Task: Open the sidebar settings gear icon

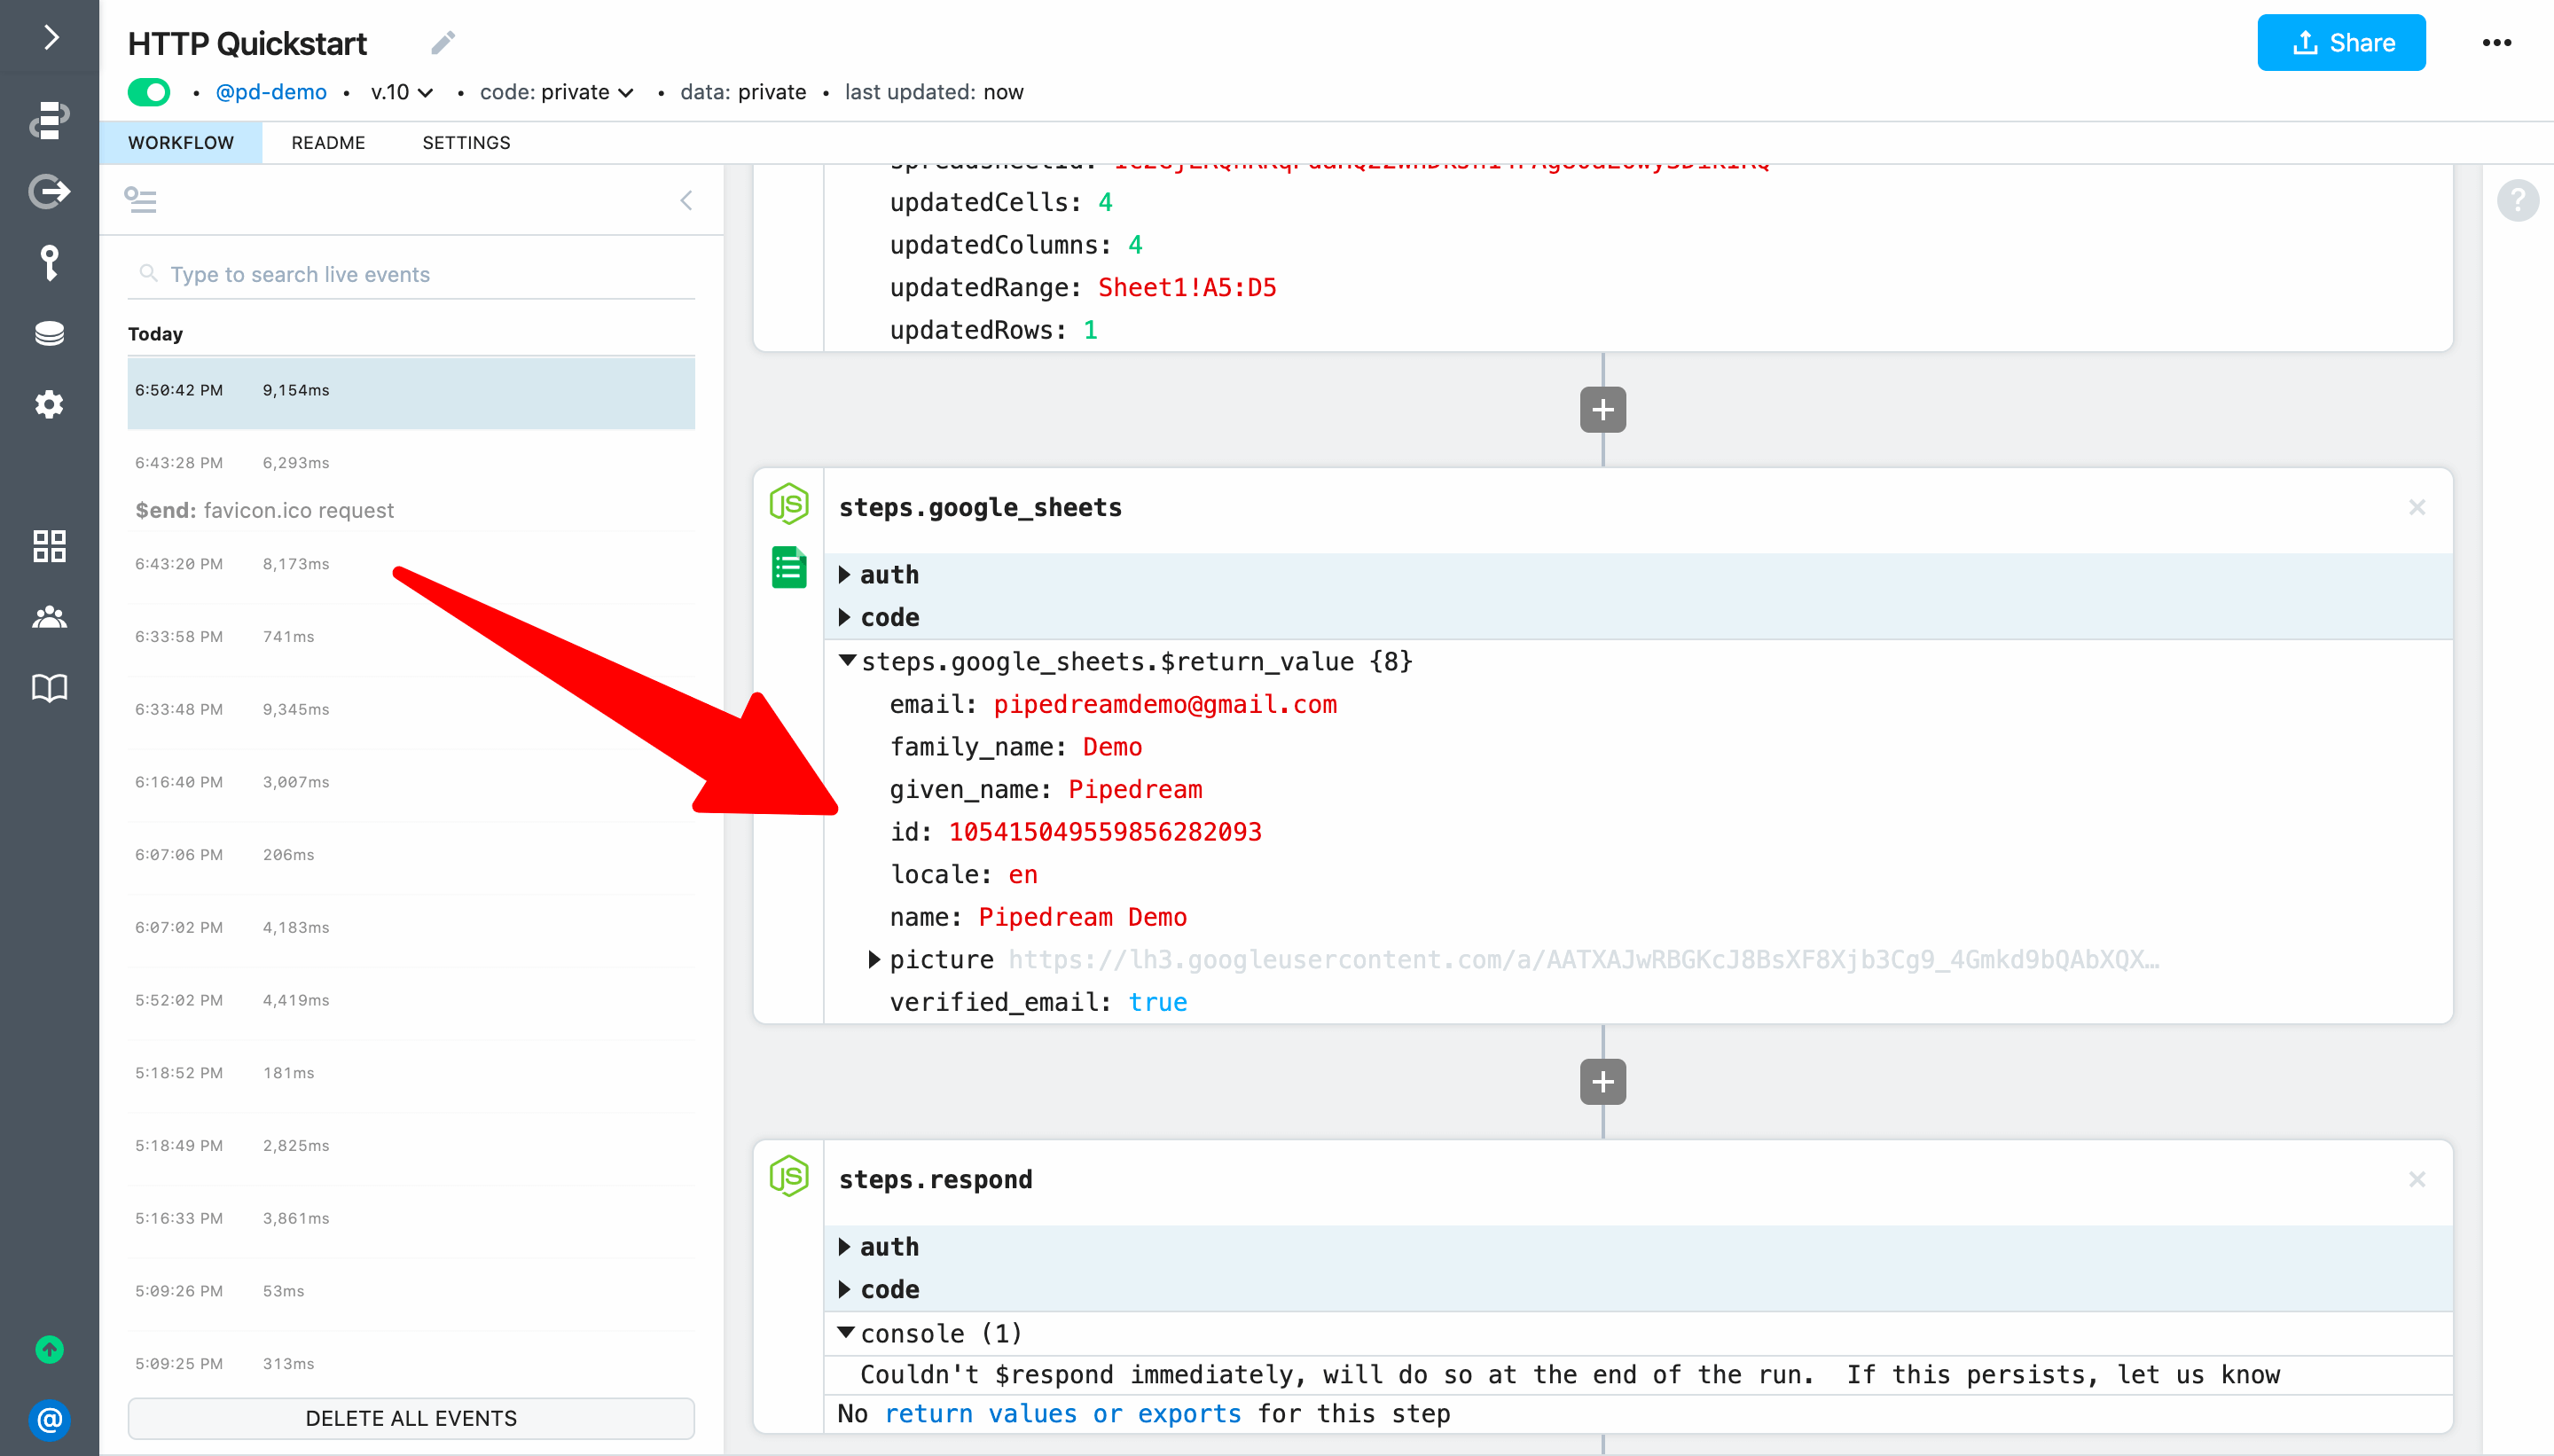Action: (49, 405)
